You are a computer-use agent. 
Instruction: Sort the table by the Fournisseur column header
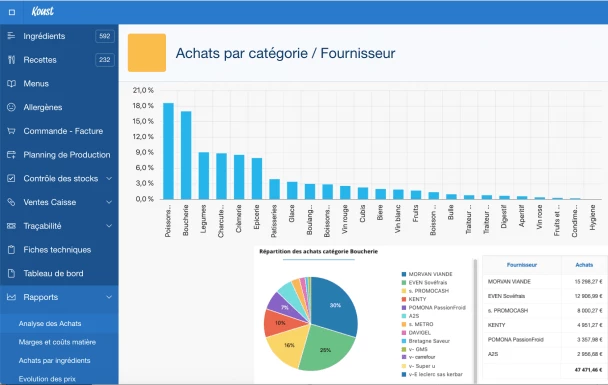pyautogui.click(x=522, y=265)
